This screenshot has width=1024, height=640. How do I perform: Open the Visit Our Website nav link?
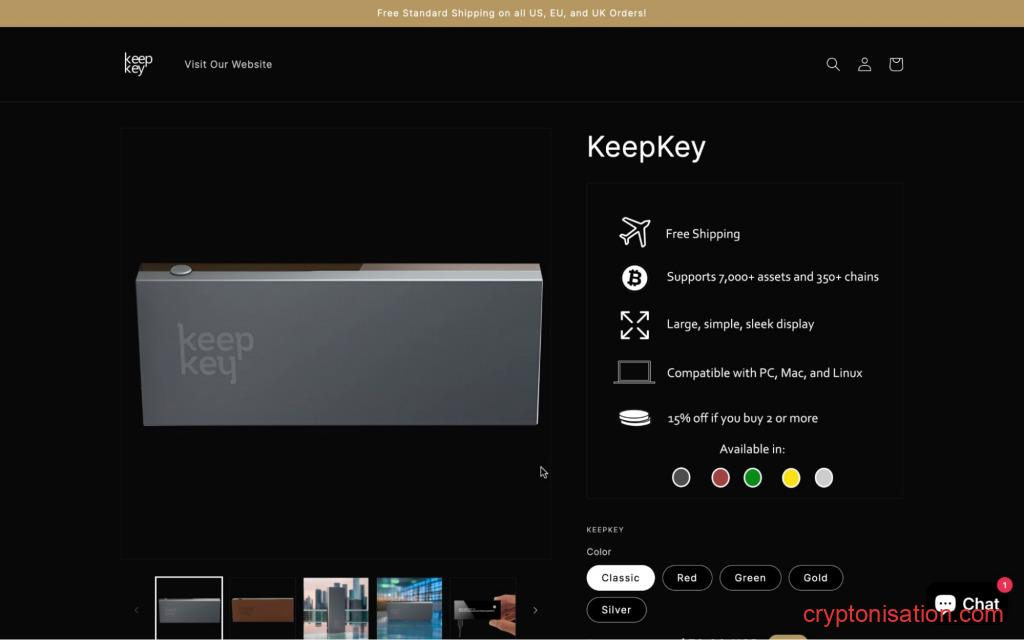coord(228,64)
